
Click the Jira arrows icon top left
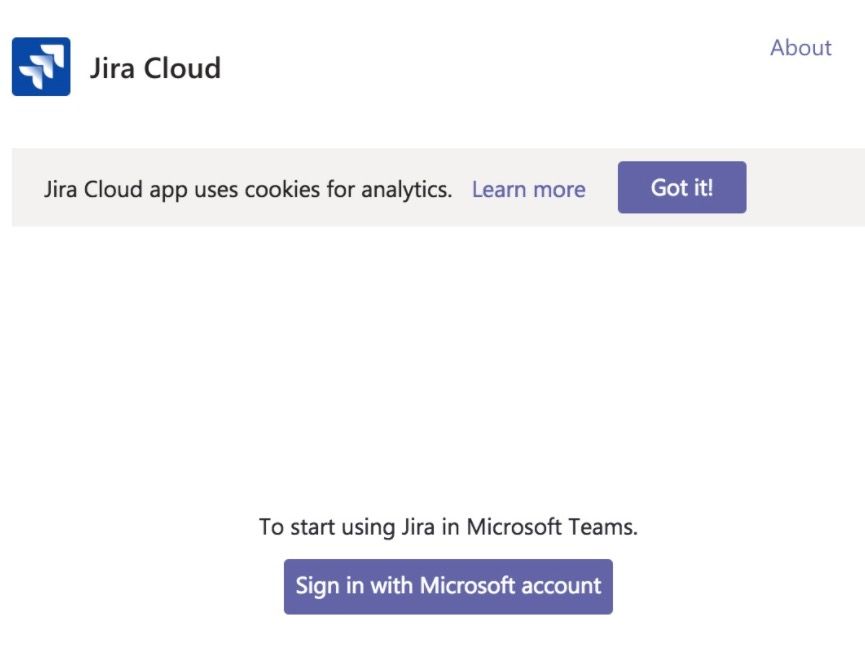(42, 68)
